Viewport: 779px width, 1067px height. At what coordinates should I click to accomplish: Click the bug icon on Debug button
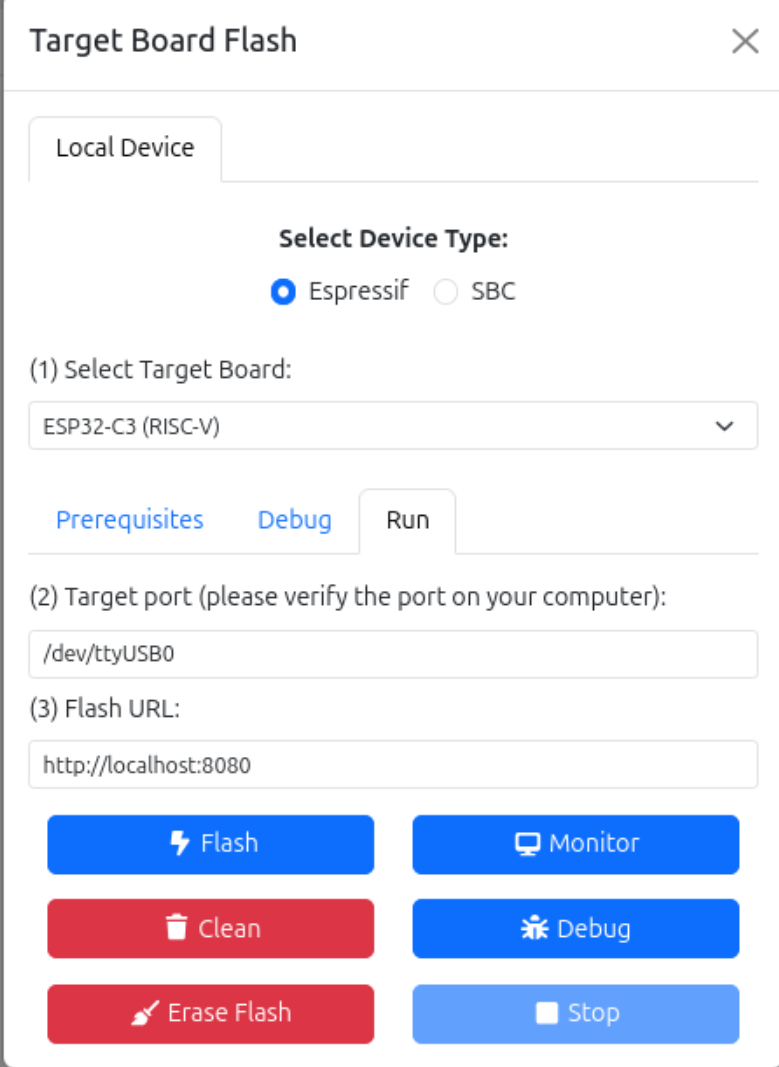pyautogui.click(x=535, y=929)
